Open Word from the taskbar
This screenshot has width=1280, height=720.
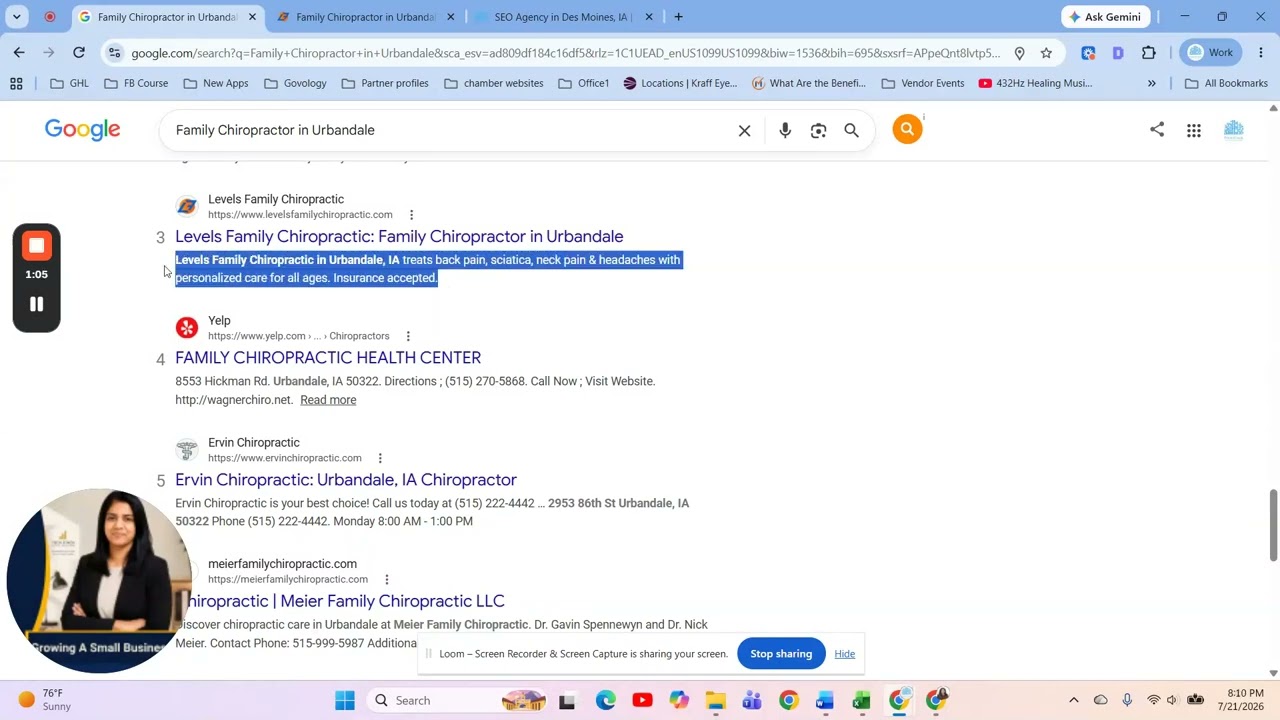pyautogui.click(x=825, y=700)
